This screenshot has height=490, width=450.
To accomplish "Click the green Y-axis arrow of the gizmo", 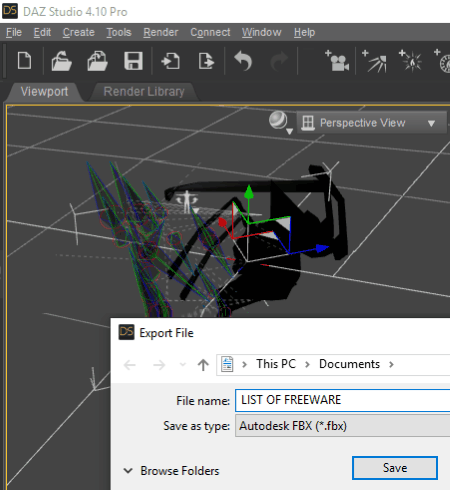I will (249, 193).
